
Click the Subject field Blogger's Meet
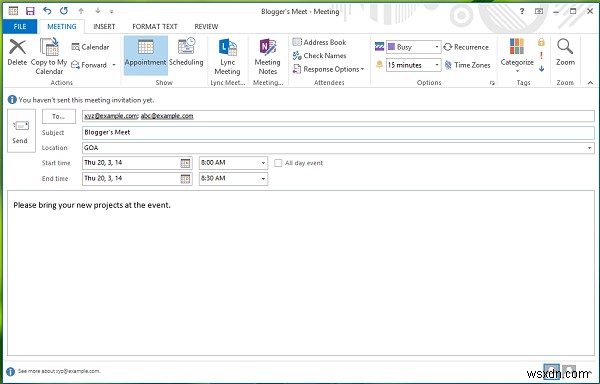click(338, 132)
